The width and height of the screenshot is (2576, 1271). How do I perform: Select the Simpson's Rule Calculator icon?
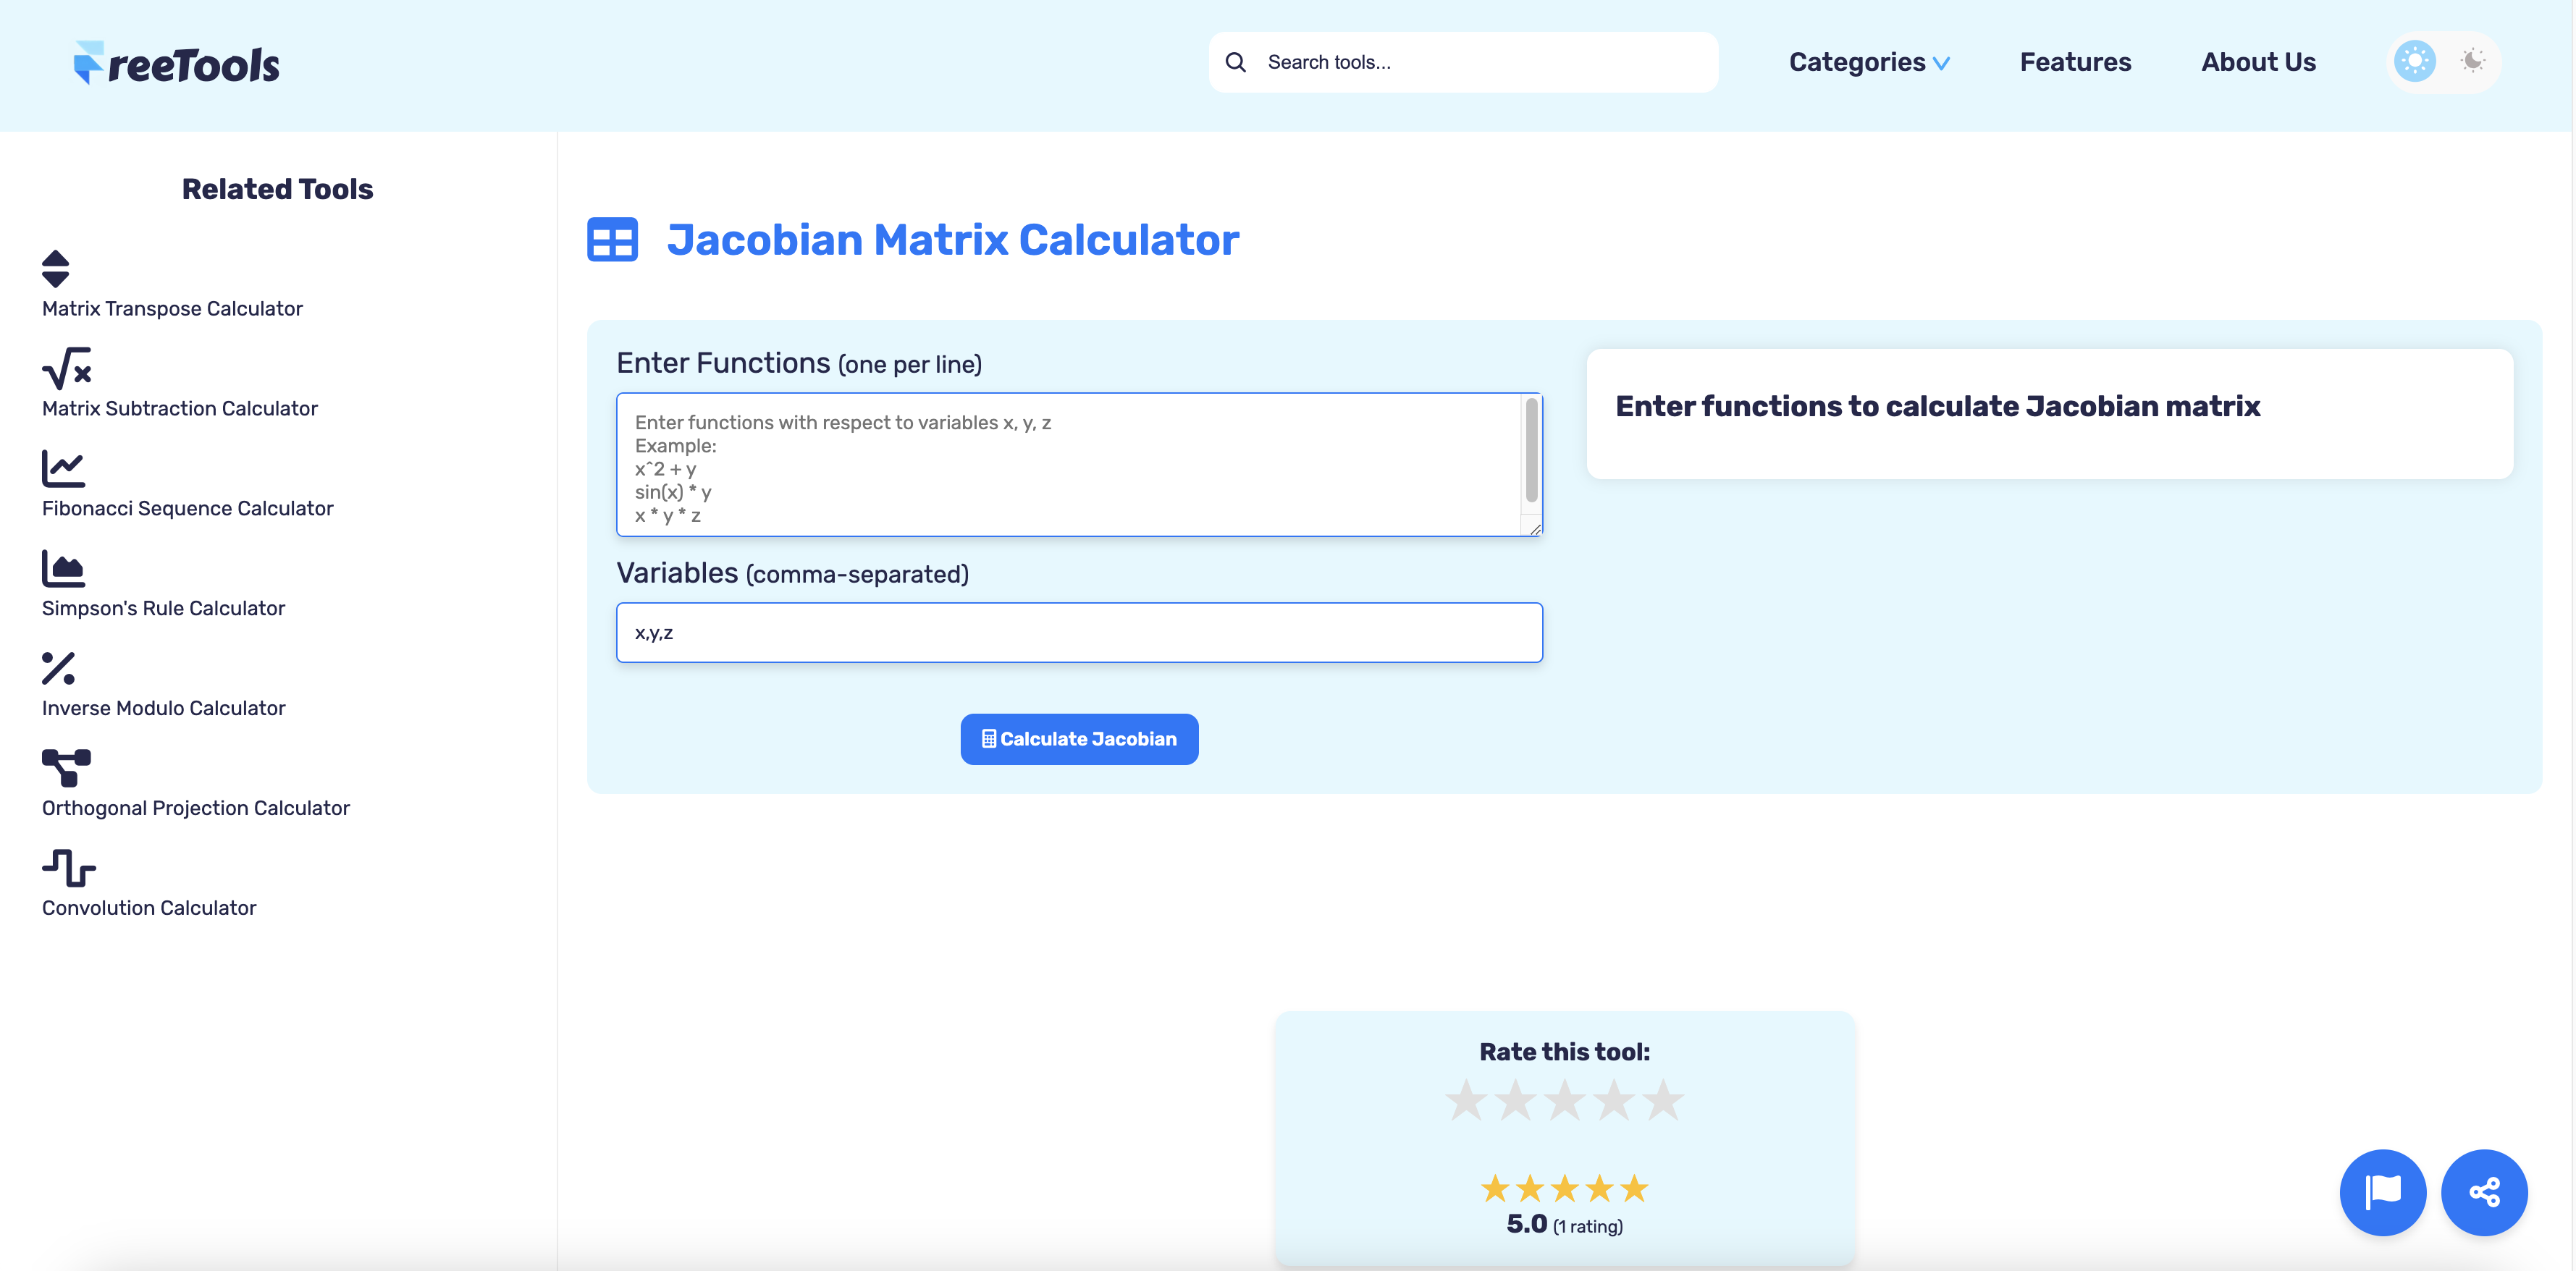[x=62, y=568]
